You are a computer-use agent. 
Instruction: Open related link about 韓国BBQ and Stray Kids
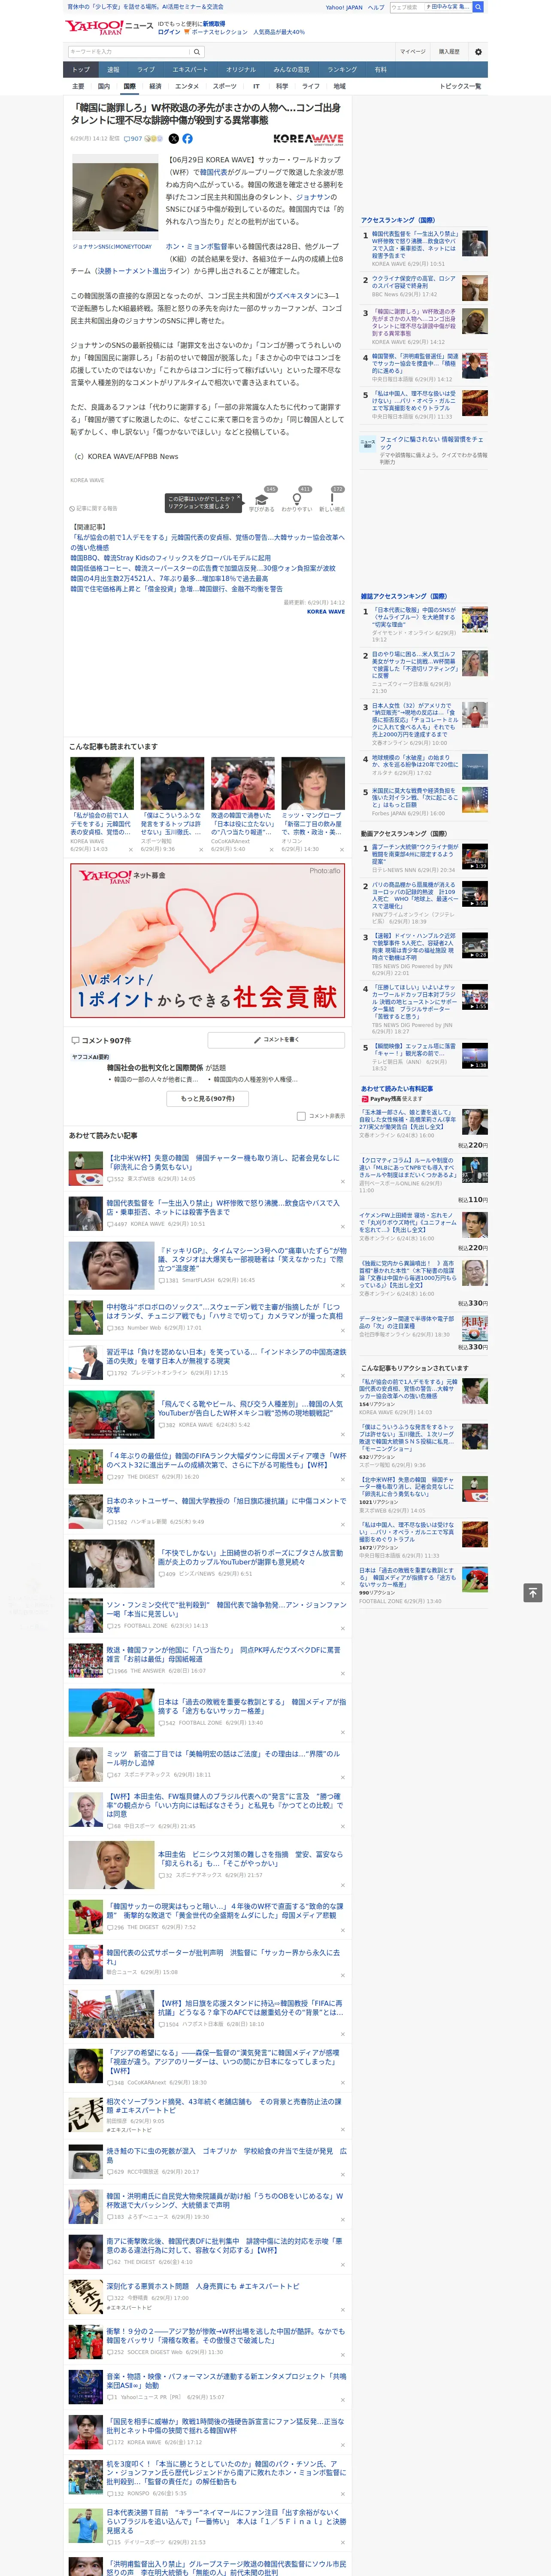[x=170, y=558]
